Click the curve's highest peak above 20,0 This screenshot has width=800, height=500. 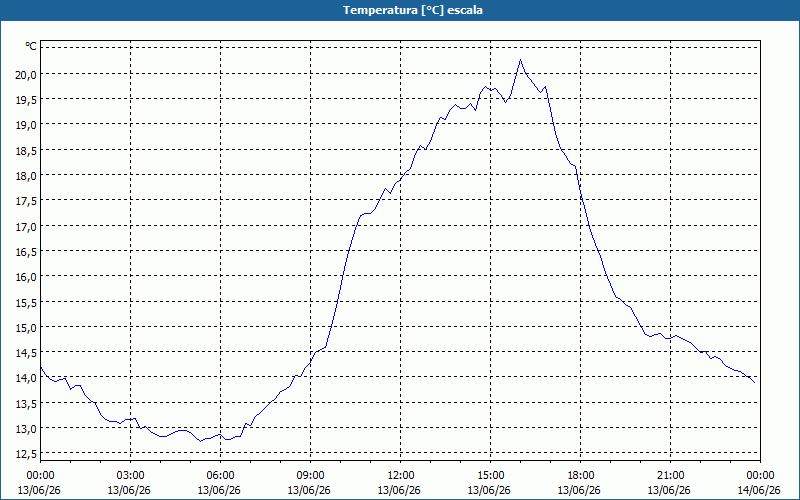[x=520, y=60]
